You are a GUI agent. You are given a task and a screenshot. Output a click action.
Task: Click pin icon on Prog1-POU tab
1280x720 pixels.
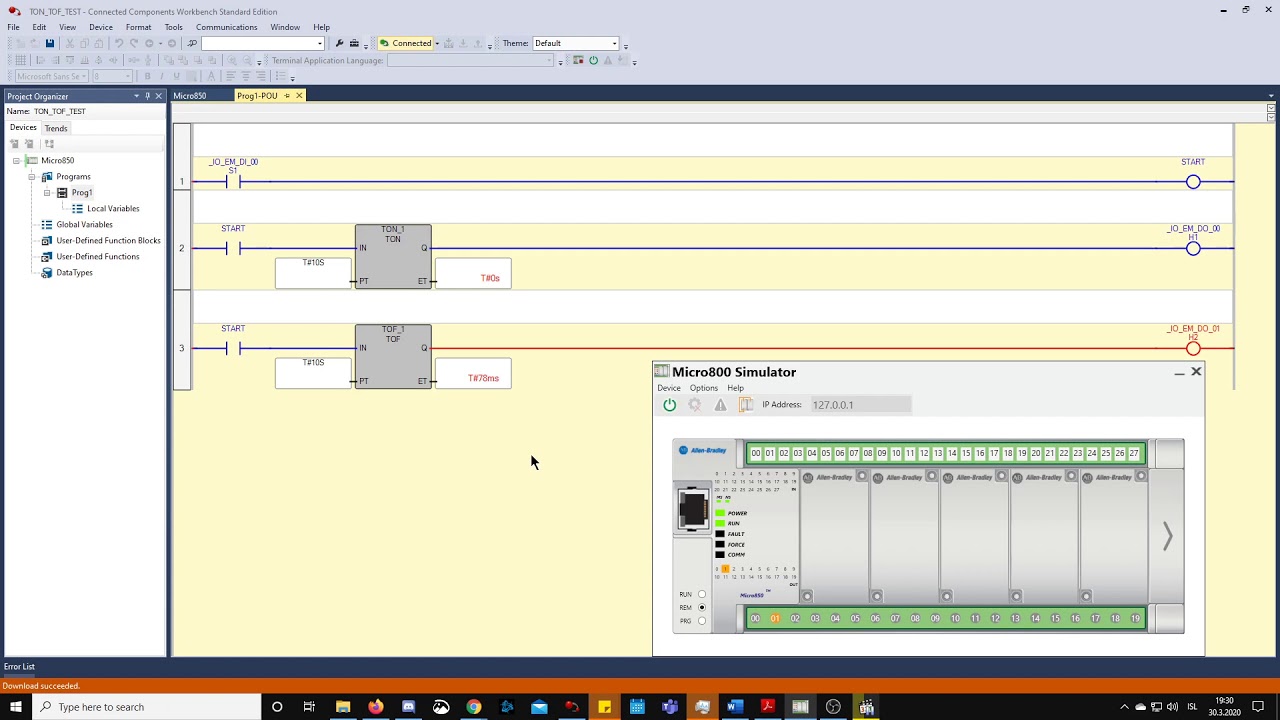(287, 96)
